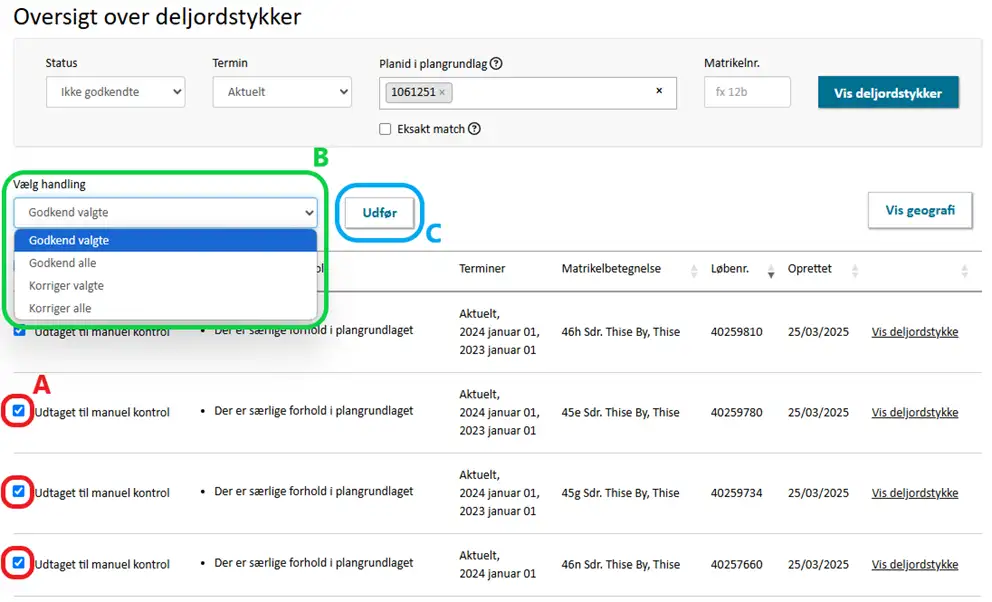Click sort arrows in the last column header
Image resolution: width=992 pixels, height=602 pixels.
[x=964, y=270]
